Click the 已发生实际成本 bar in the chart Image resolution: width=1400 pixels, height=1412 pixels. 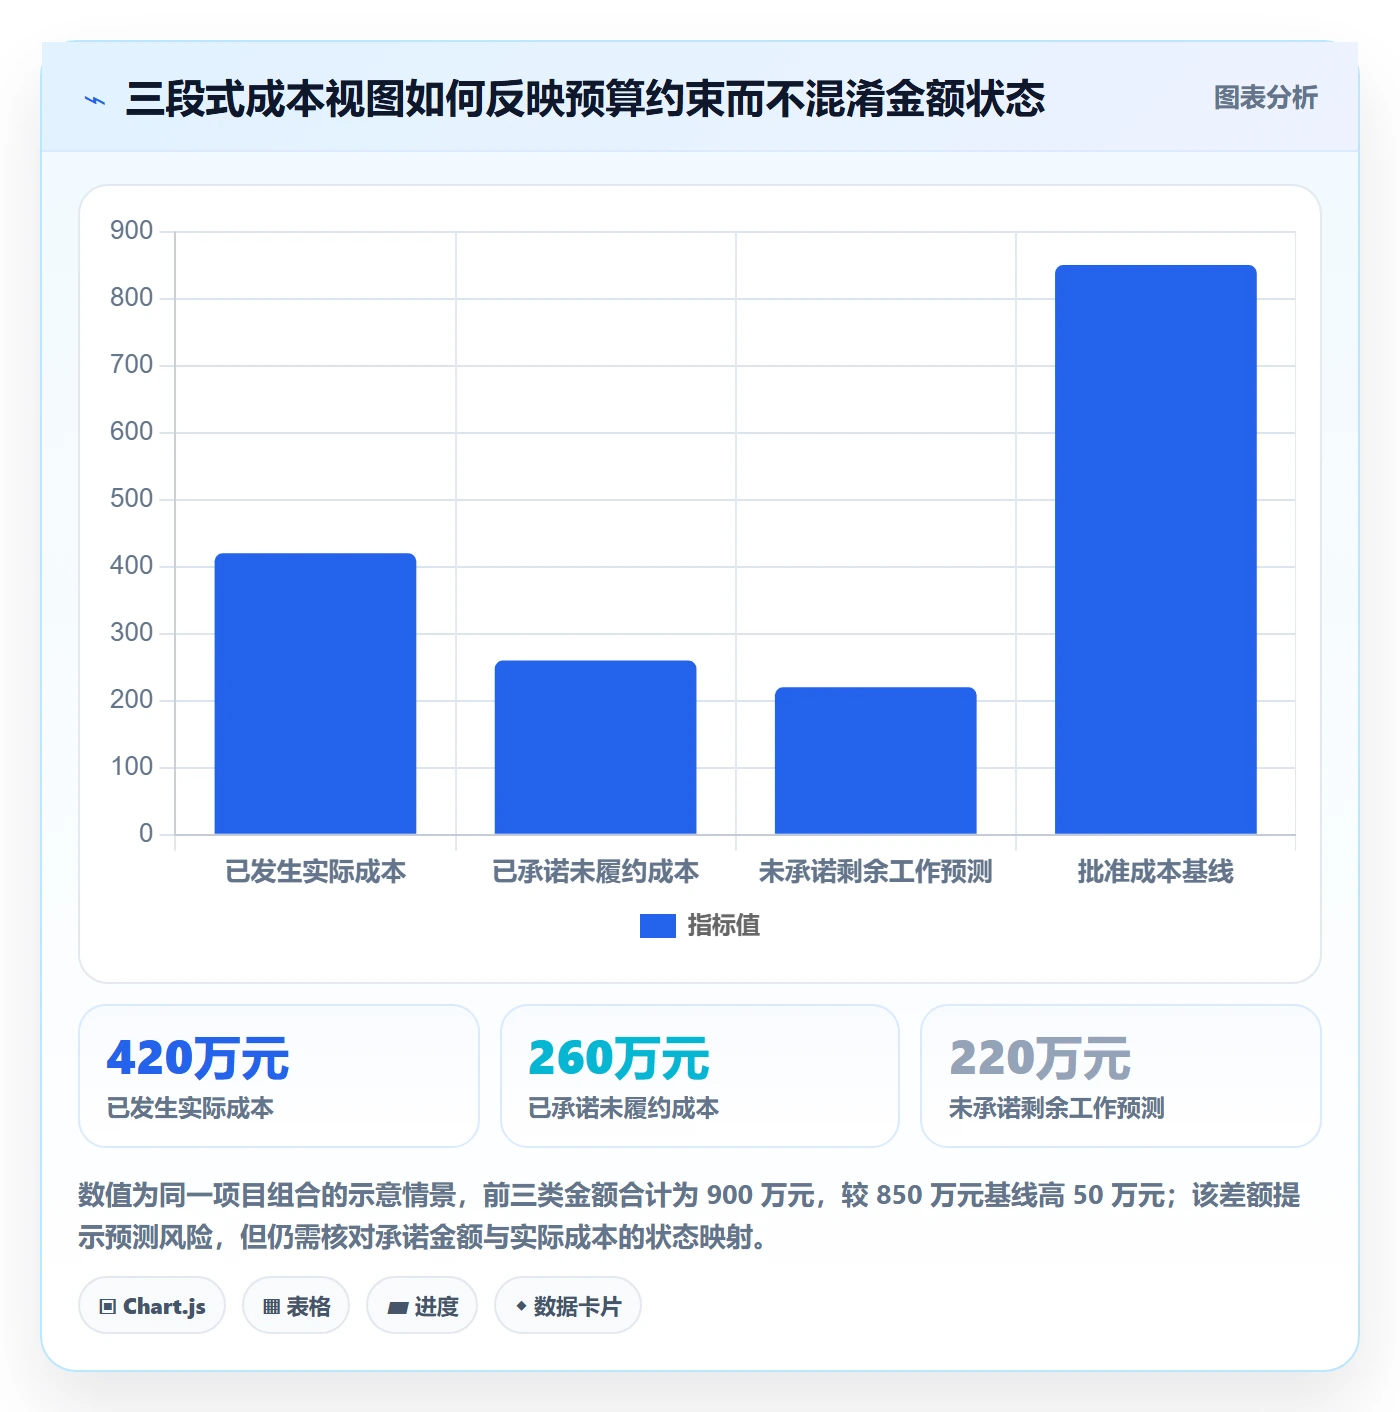point(315,693)
